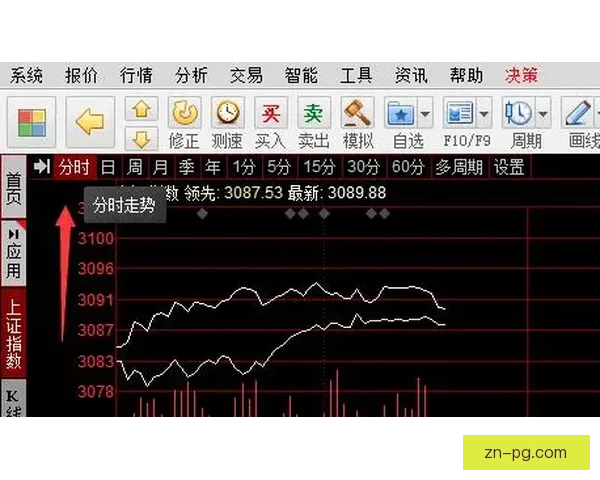Select the 周 period tab

coord(134,167)
